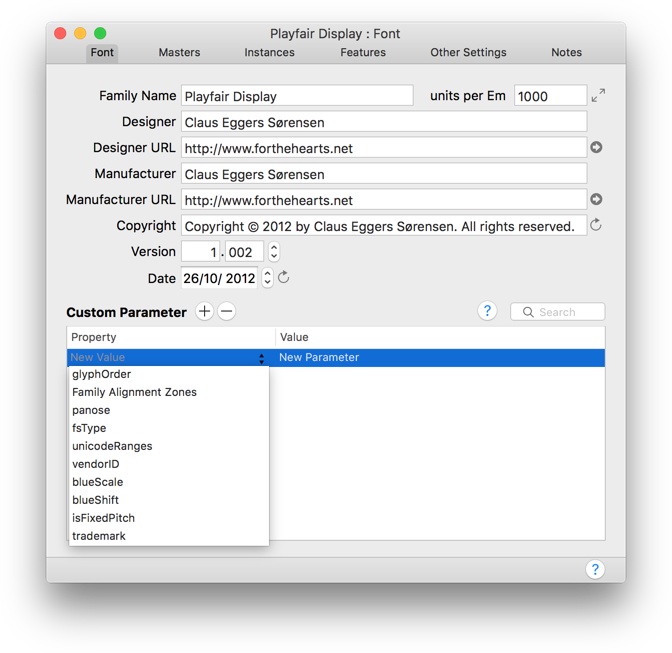
Task: Focus the Designer text field
Action: coord(384,122)
